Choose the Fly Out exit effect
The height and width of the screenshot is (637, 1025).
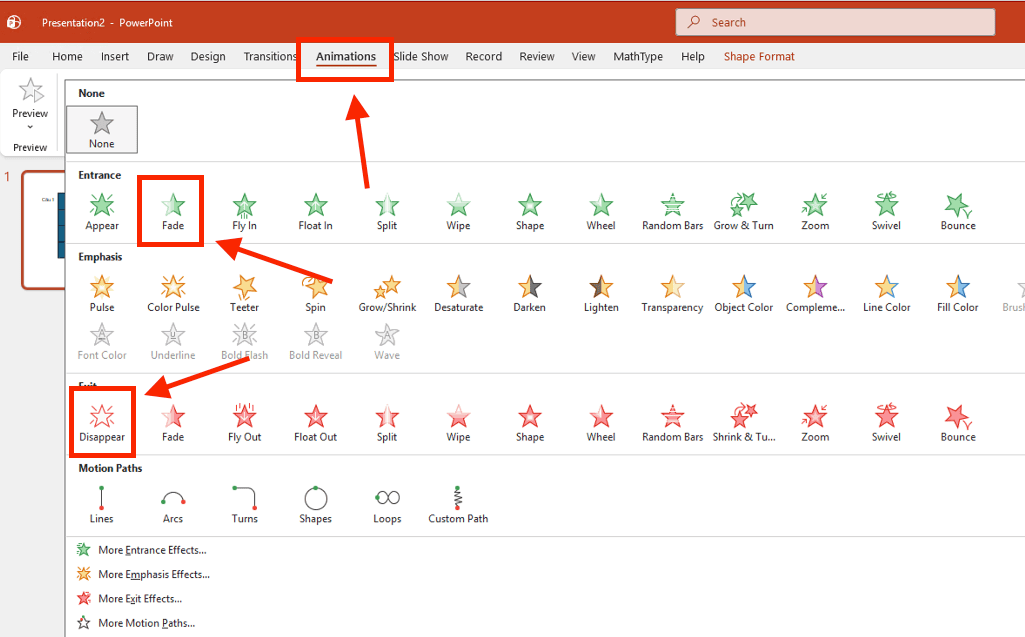244,423
